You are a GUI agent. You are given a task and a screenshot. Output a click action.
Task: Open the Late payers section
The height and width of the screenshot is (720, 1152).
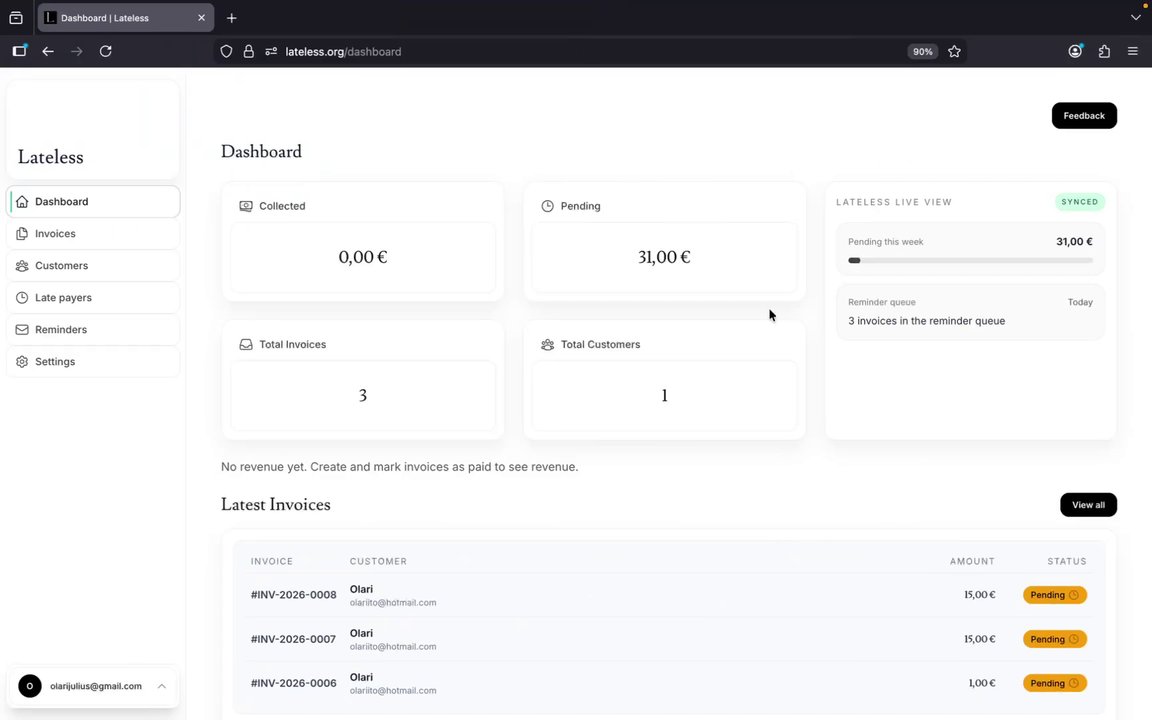pos(93,298)
